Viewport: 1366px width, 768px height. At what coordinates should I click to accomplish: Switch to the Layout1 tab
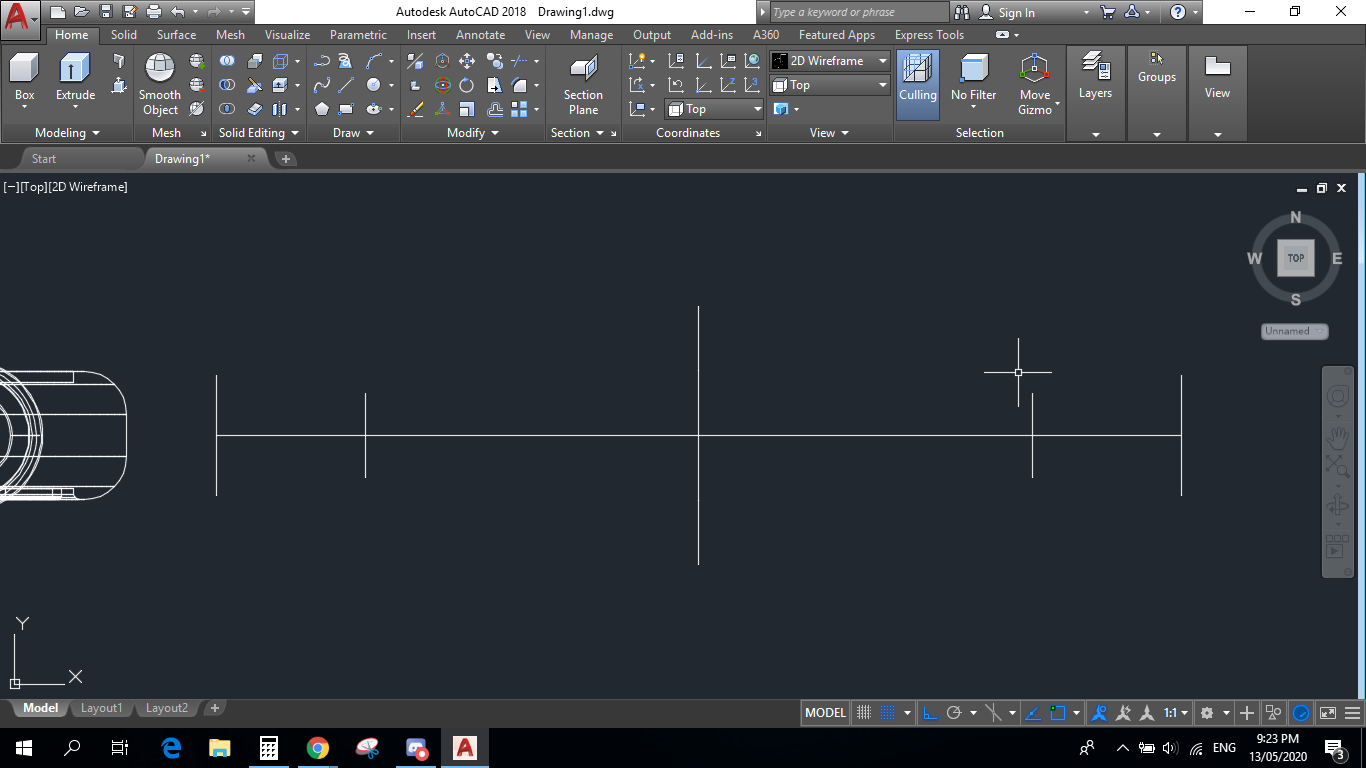pyautogui.click(x=101, y=708)
